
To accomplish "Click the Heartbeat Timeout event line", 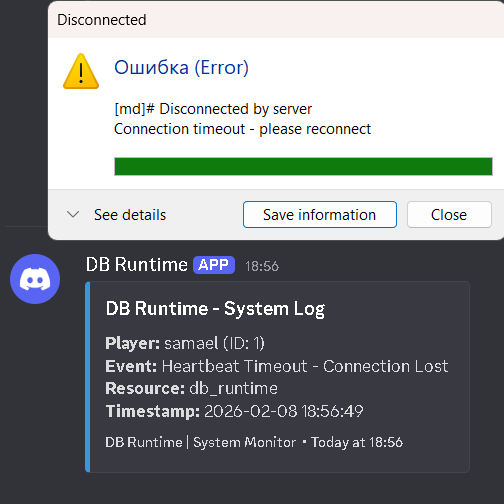I will tap(277, 366).
